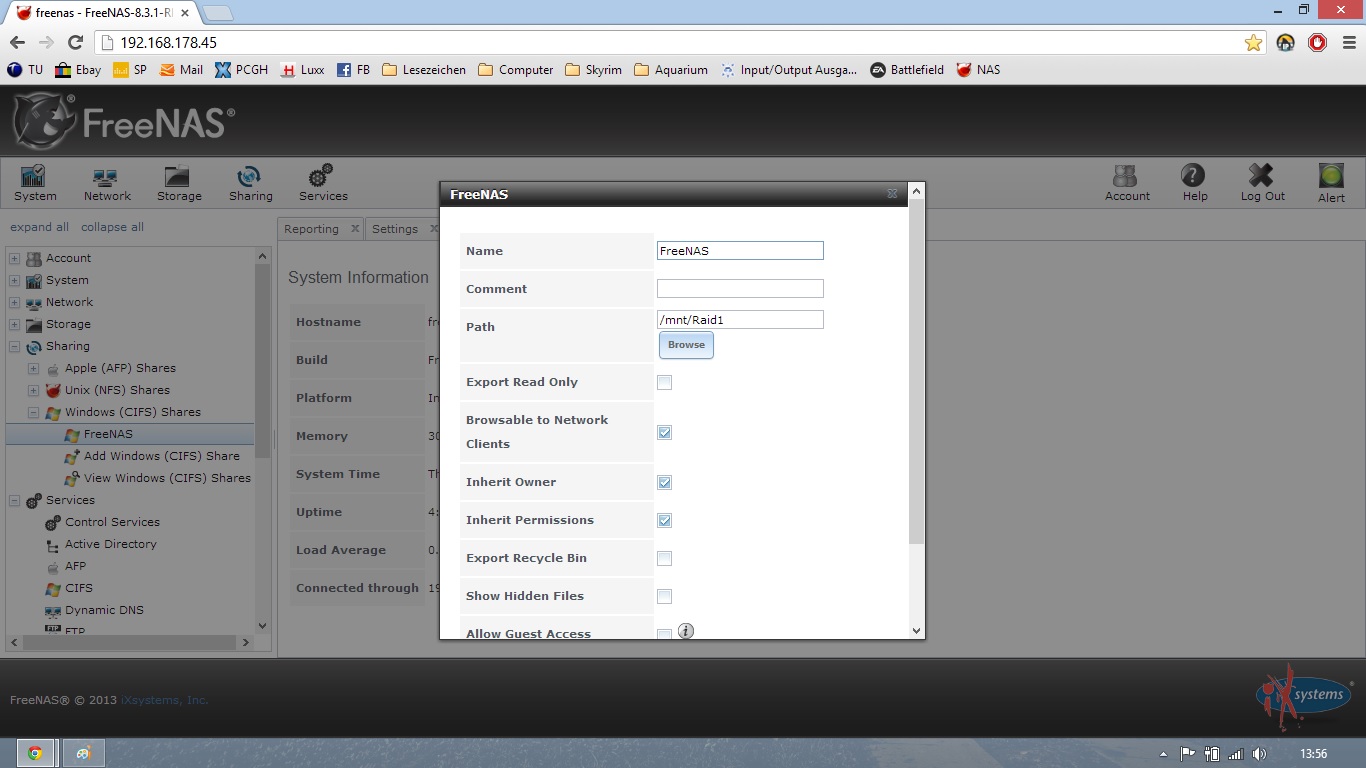Uncheck Inherit Permissions checkbox
The image size is (1366, 768).
point(664,520)
